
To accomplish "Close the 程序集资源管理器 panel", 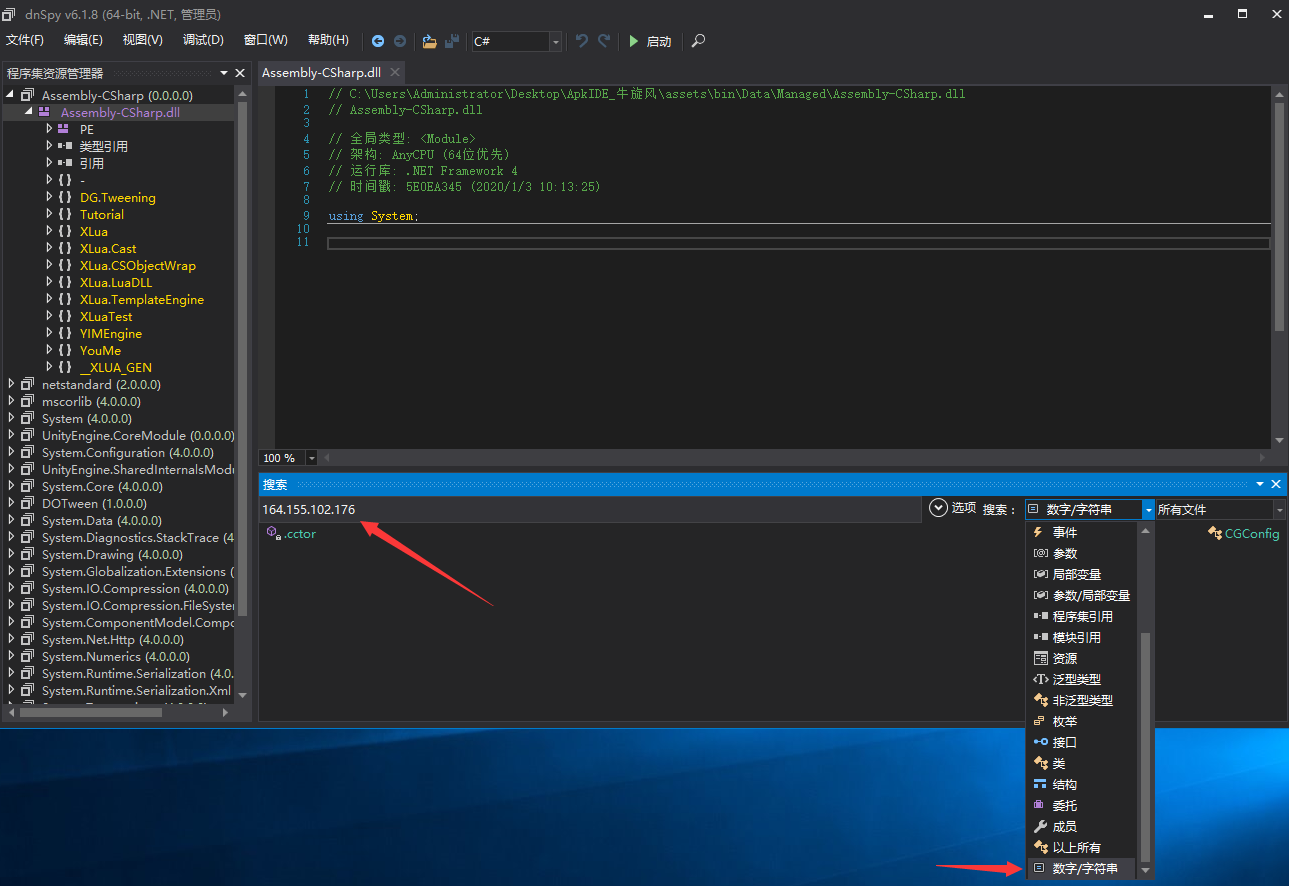I will tap(240, 73).
